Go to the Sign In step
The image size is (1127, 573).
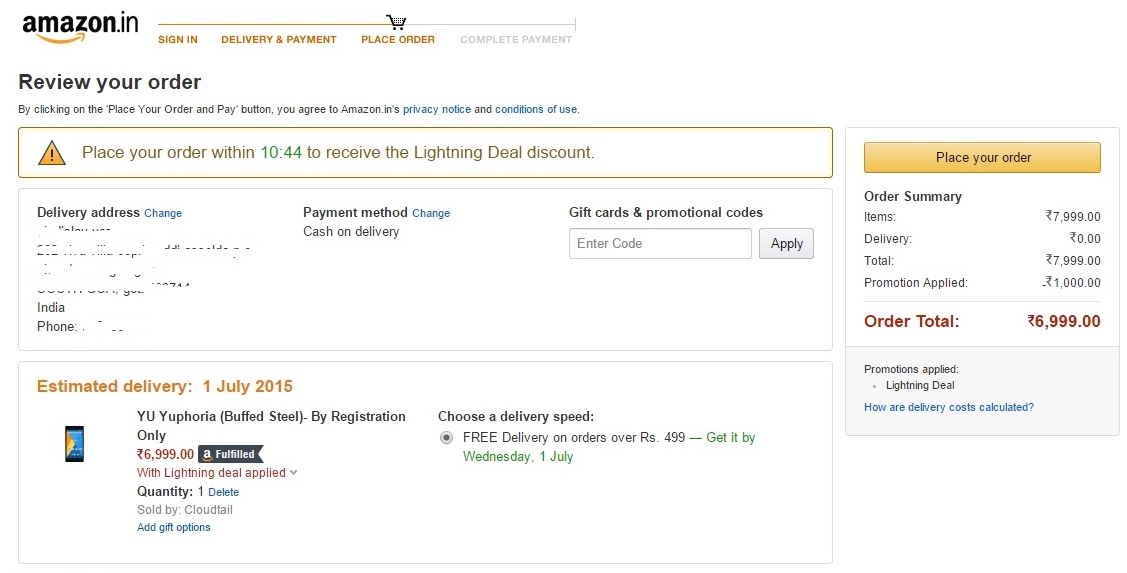pos(178,40)
